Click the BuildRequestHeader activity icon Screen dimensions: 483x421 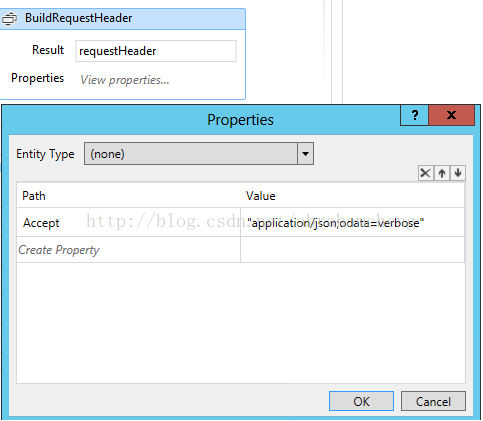click(x=9, y=19)
